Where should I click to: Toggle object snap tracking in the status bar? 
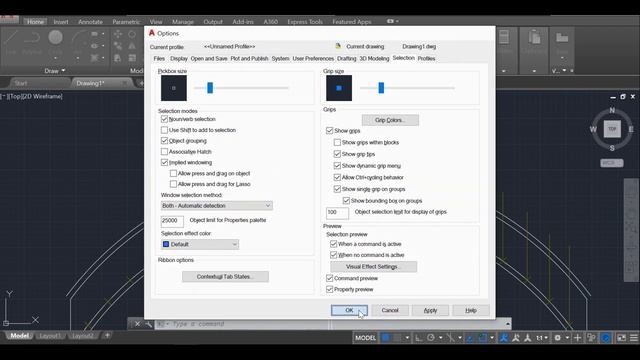(x=470, y=338)
